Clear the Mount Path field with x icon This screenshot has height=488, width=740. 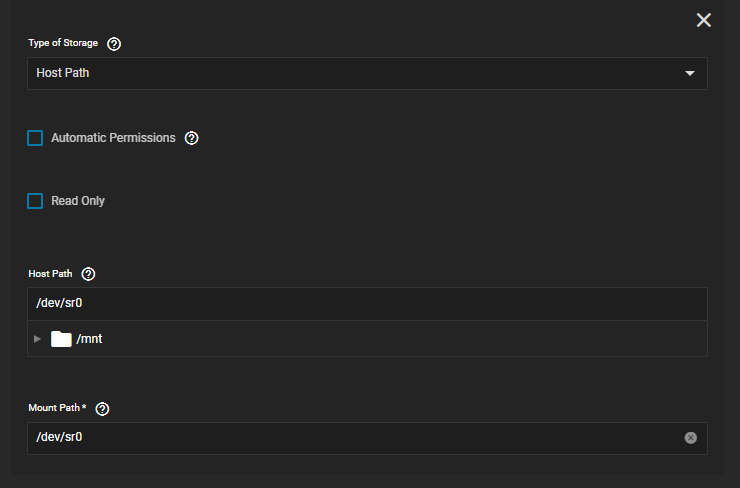click(690, 438)
